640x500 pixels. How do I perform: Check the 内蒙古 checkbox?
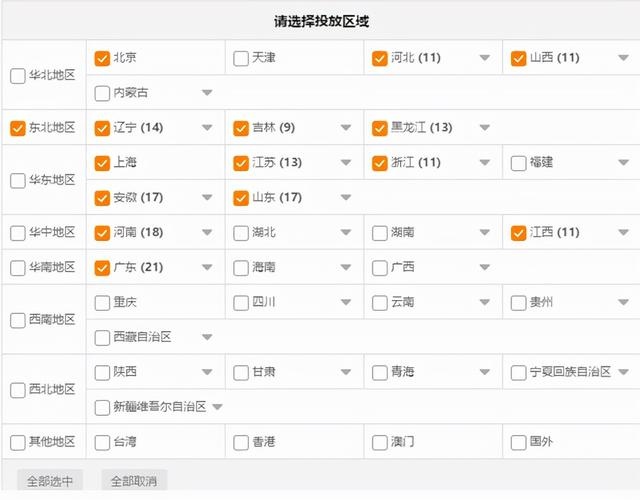[x=102, y=93]
